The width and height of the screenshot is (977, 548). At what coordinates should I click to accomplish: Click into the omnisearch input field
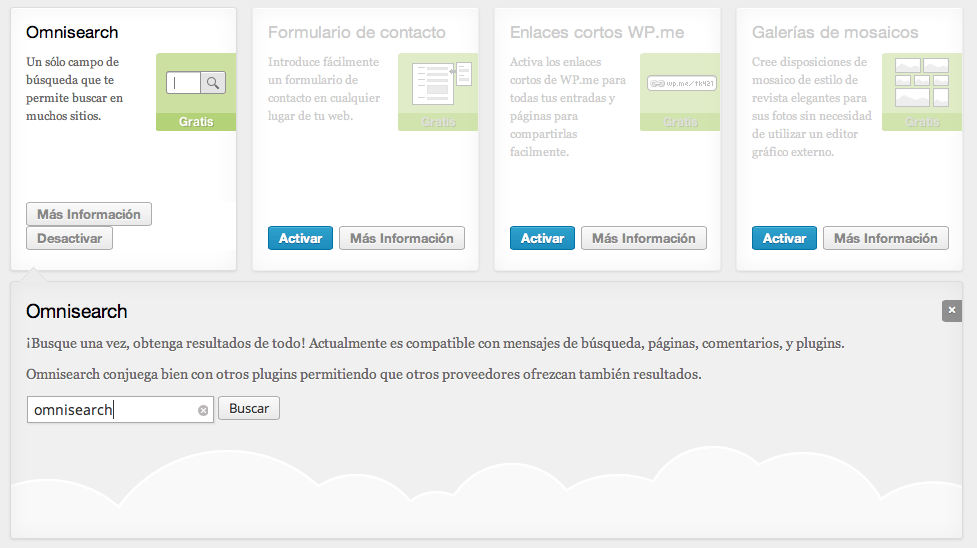[110, 410]
